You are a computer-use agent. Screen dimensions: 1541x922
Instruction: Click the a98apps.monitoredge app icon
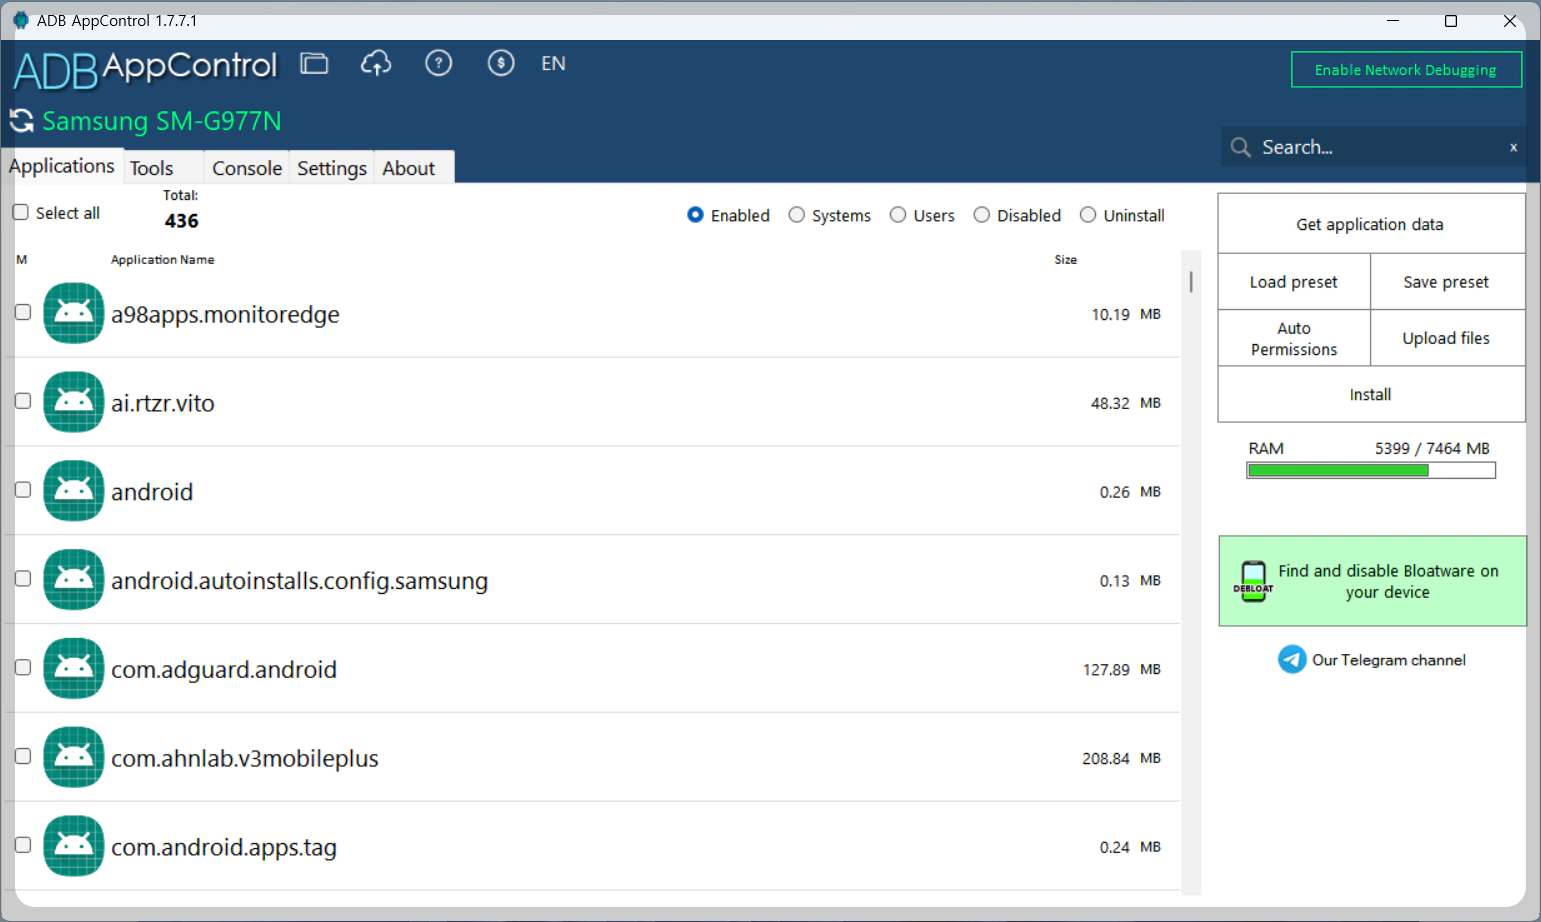tap(74, 314)
